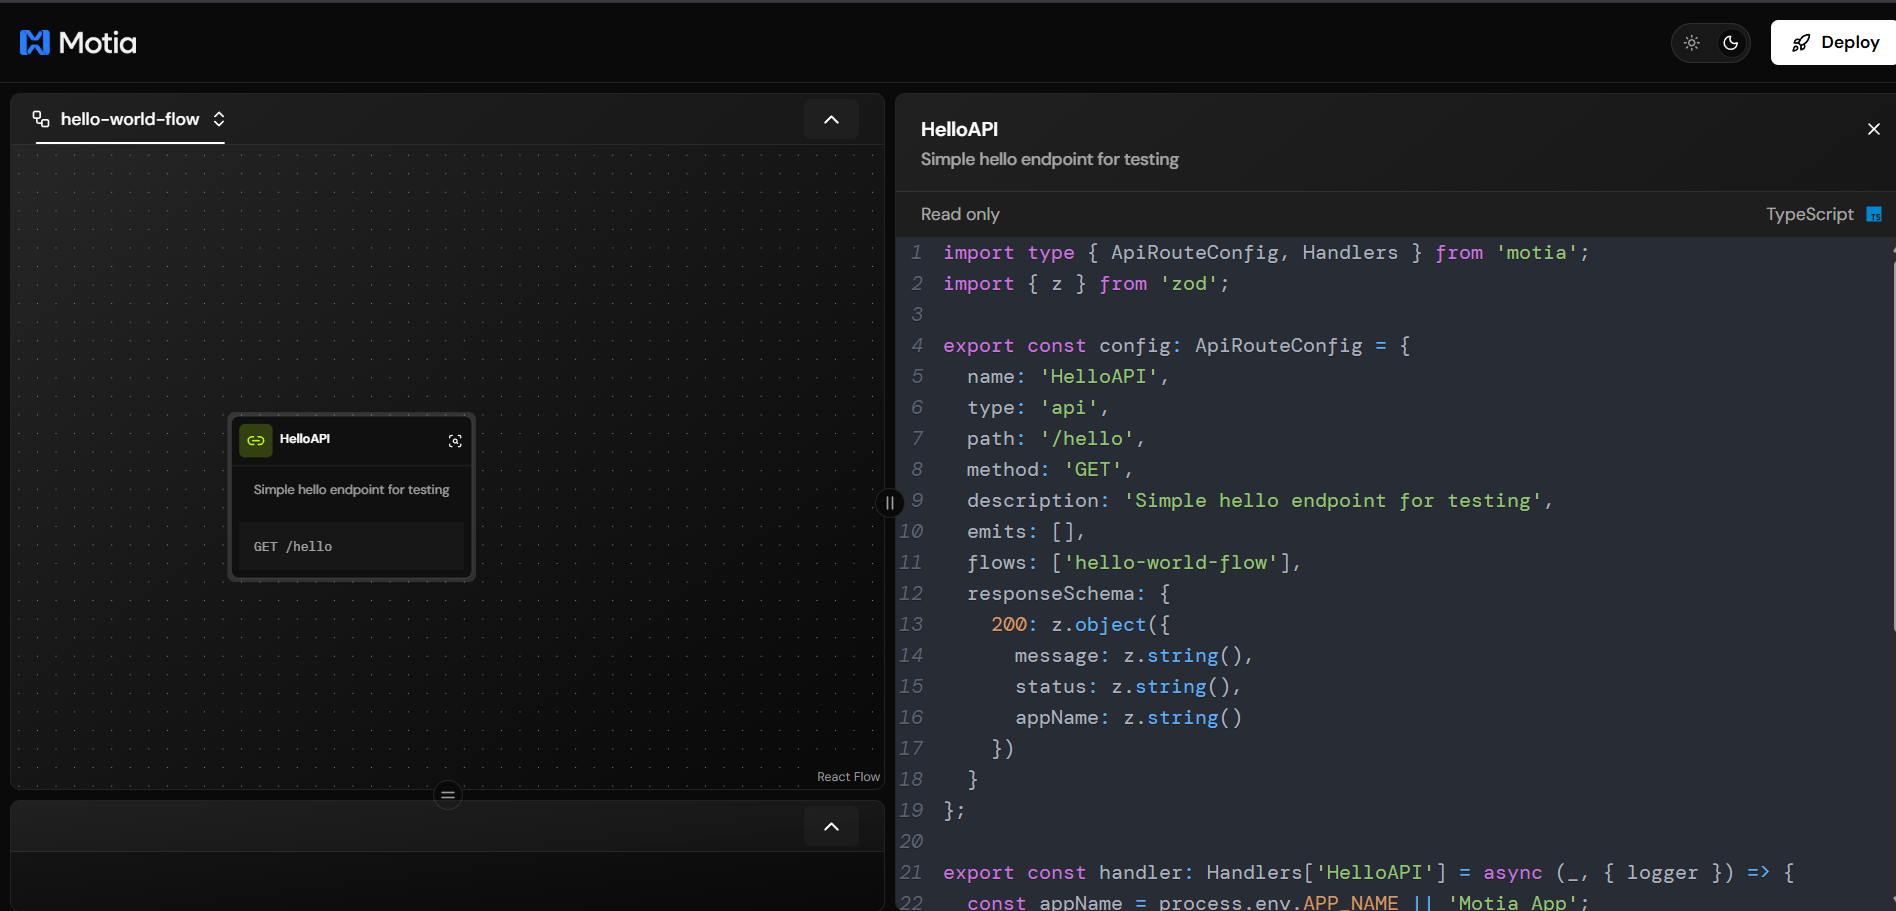Click the flow icon beside hello-world-flow
The image size is (1896, 911).
(x=41, y=119)
